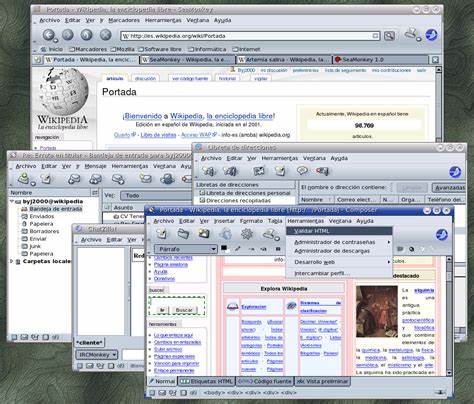Reload the Wikipedia page in browser

pyautogui.click(x=86, y=34)
